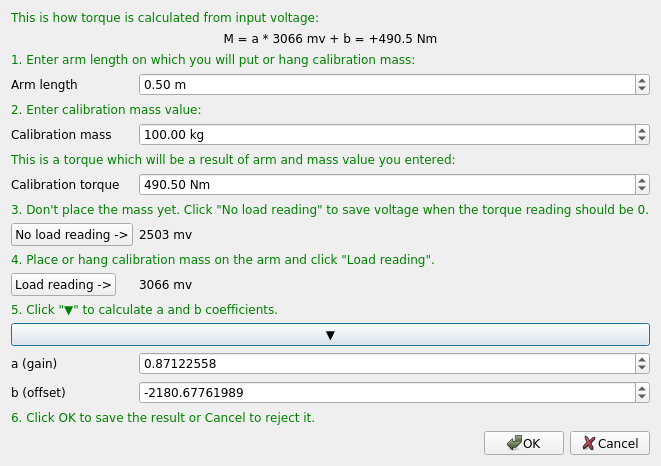Click the 3066 mv load value

tap(165, 285)
